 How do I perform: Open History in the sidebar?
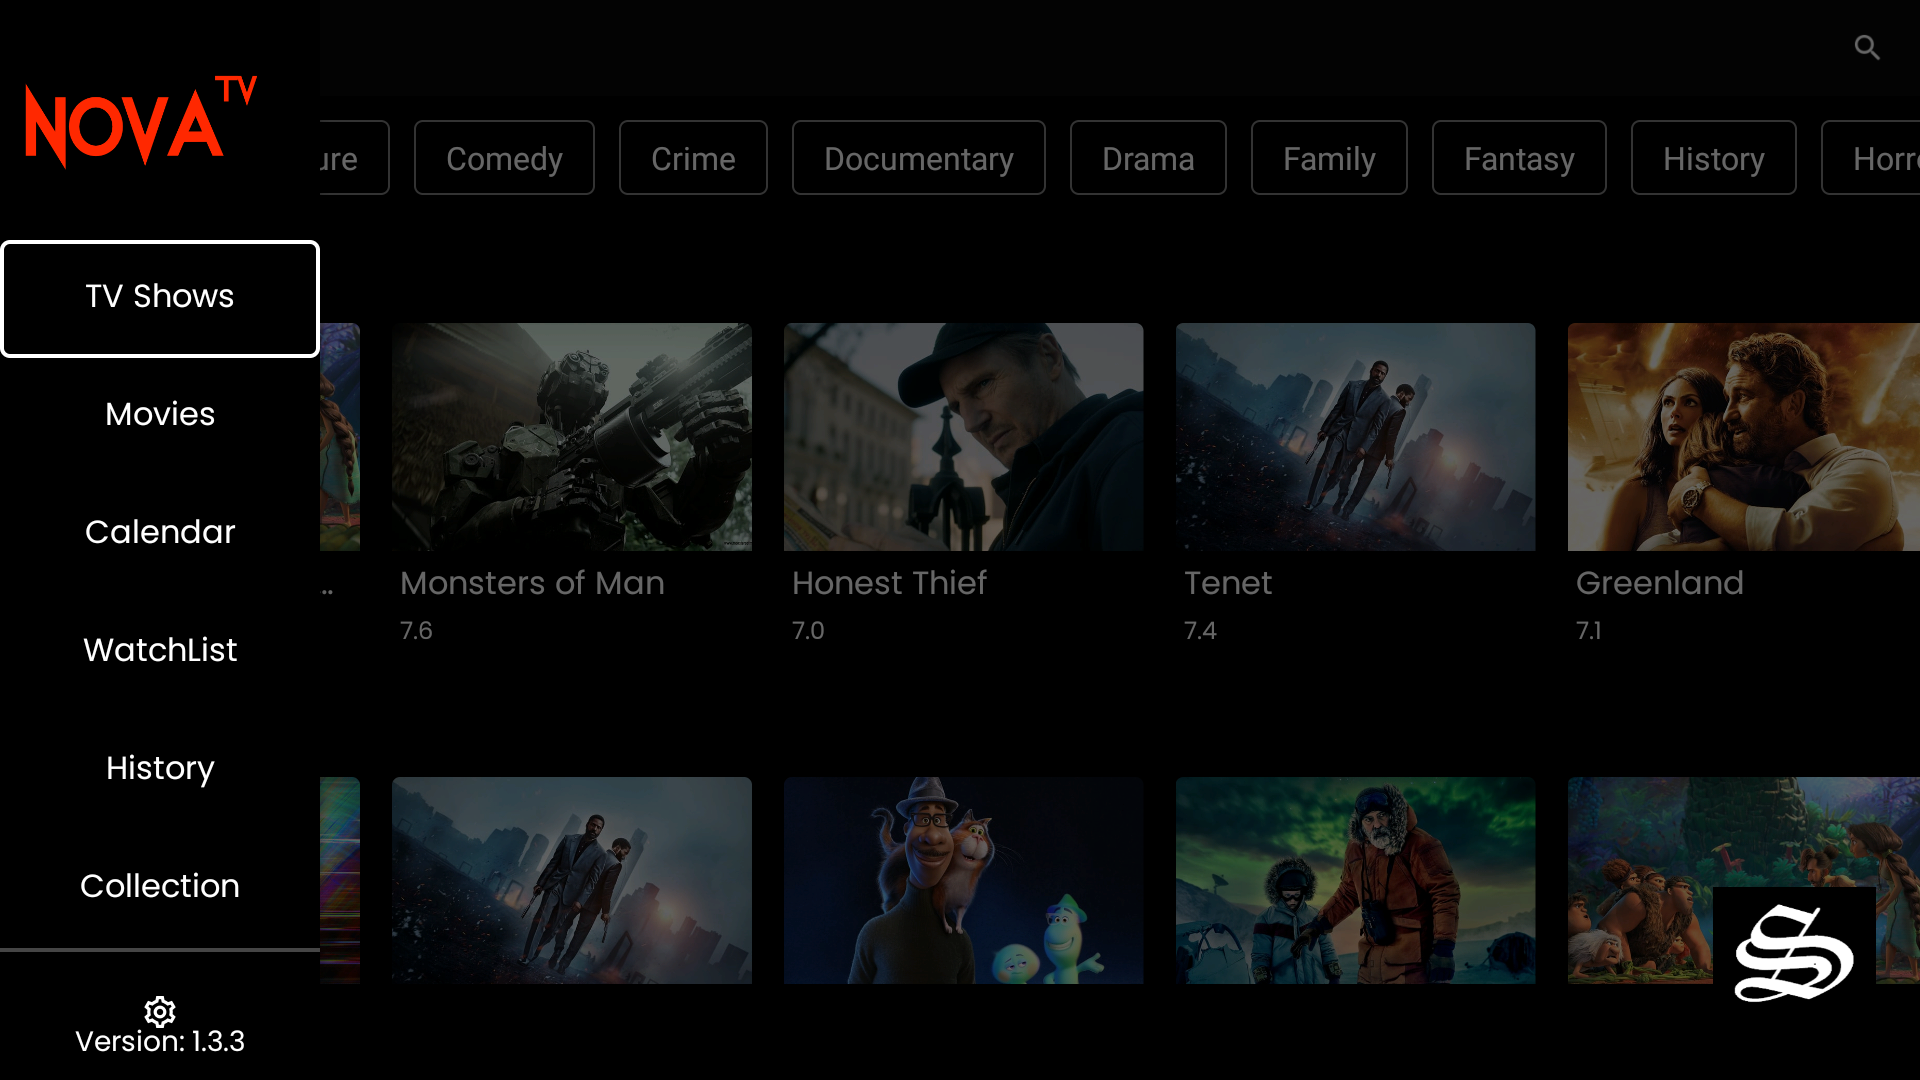point(160,768)
